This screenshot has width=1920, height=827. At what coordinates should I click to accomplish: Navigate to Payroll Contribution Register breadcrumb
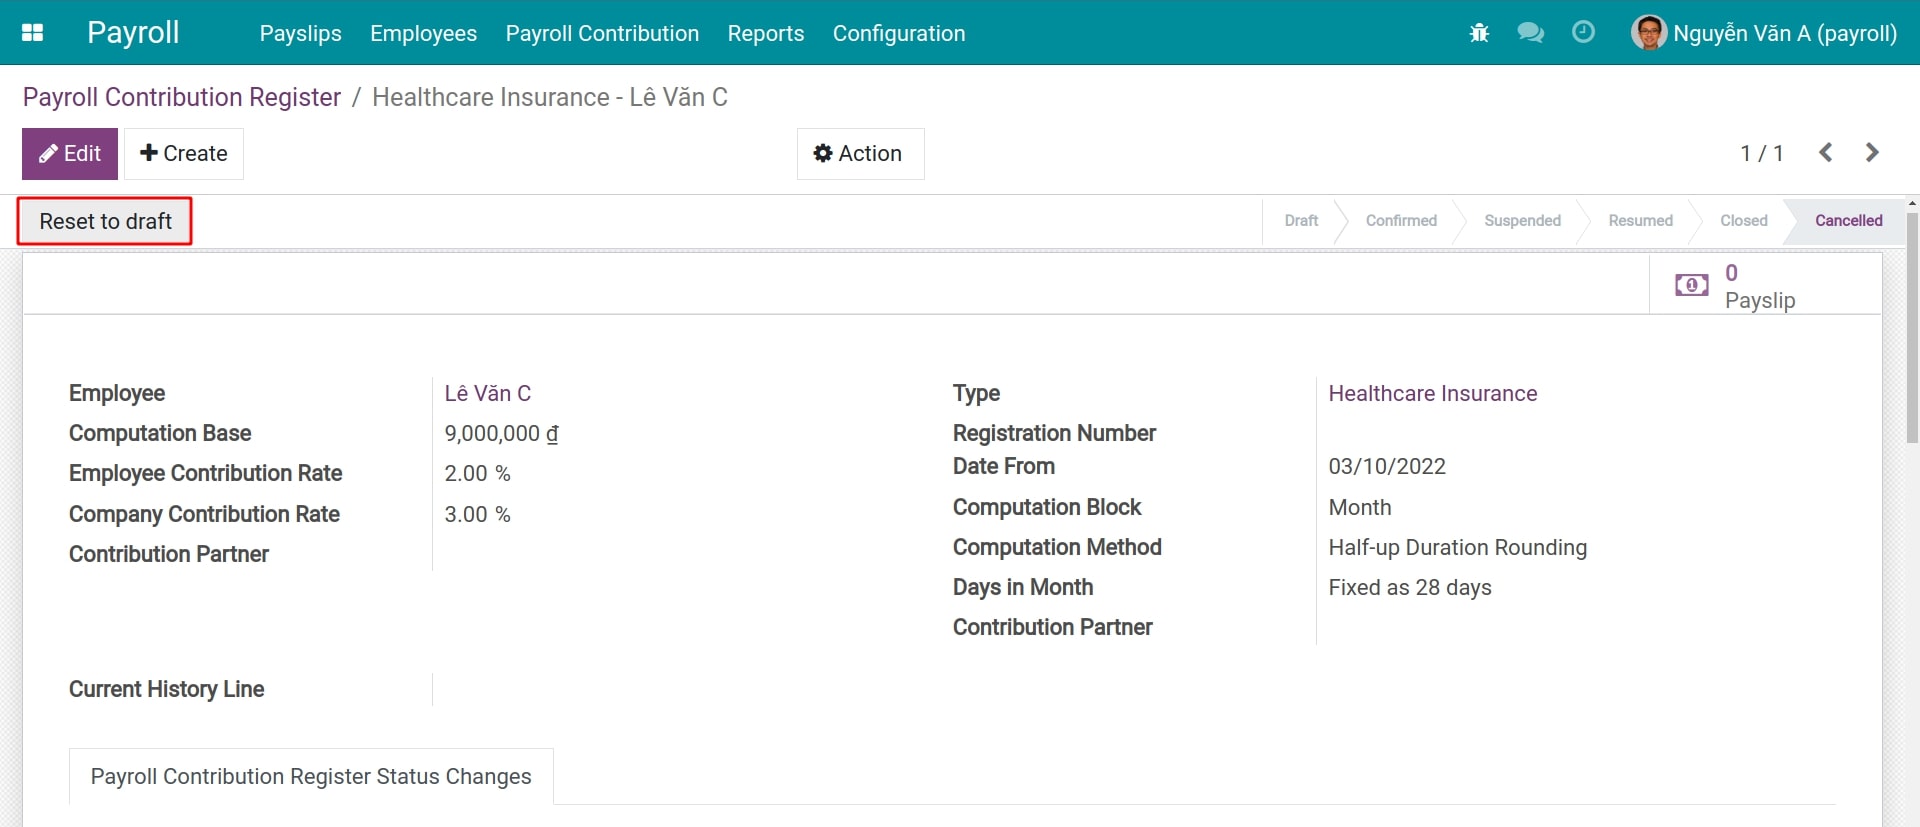click(x=182, y=97)
